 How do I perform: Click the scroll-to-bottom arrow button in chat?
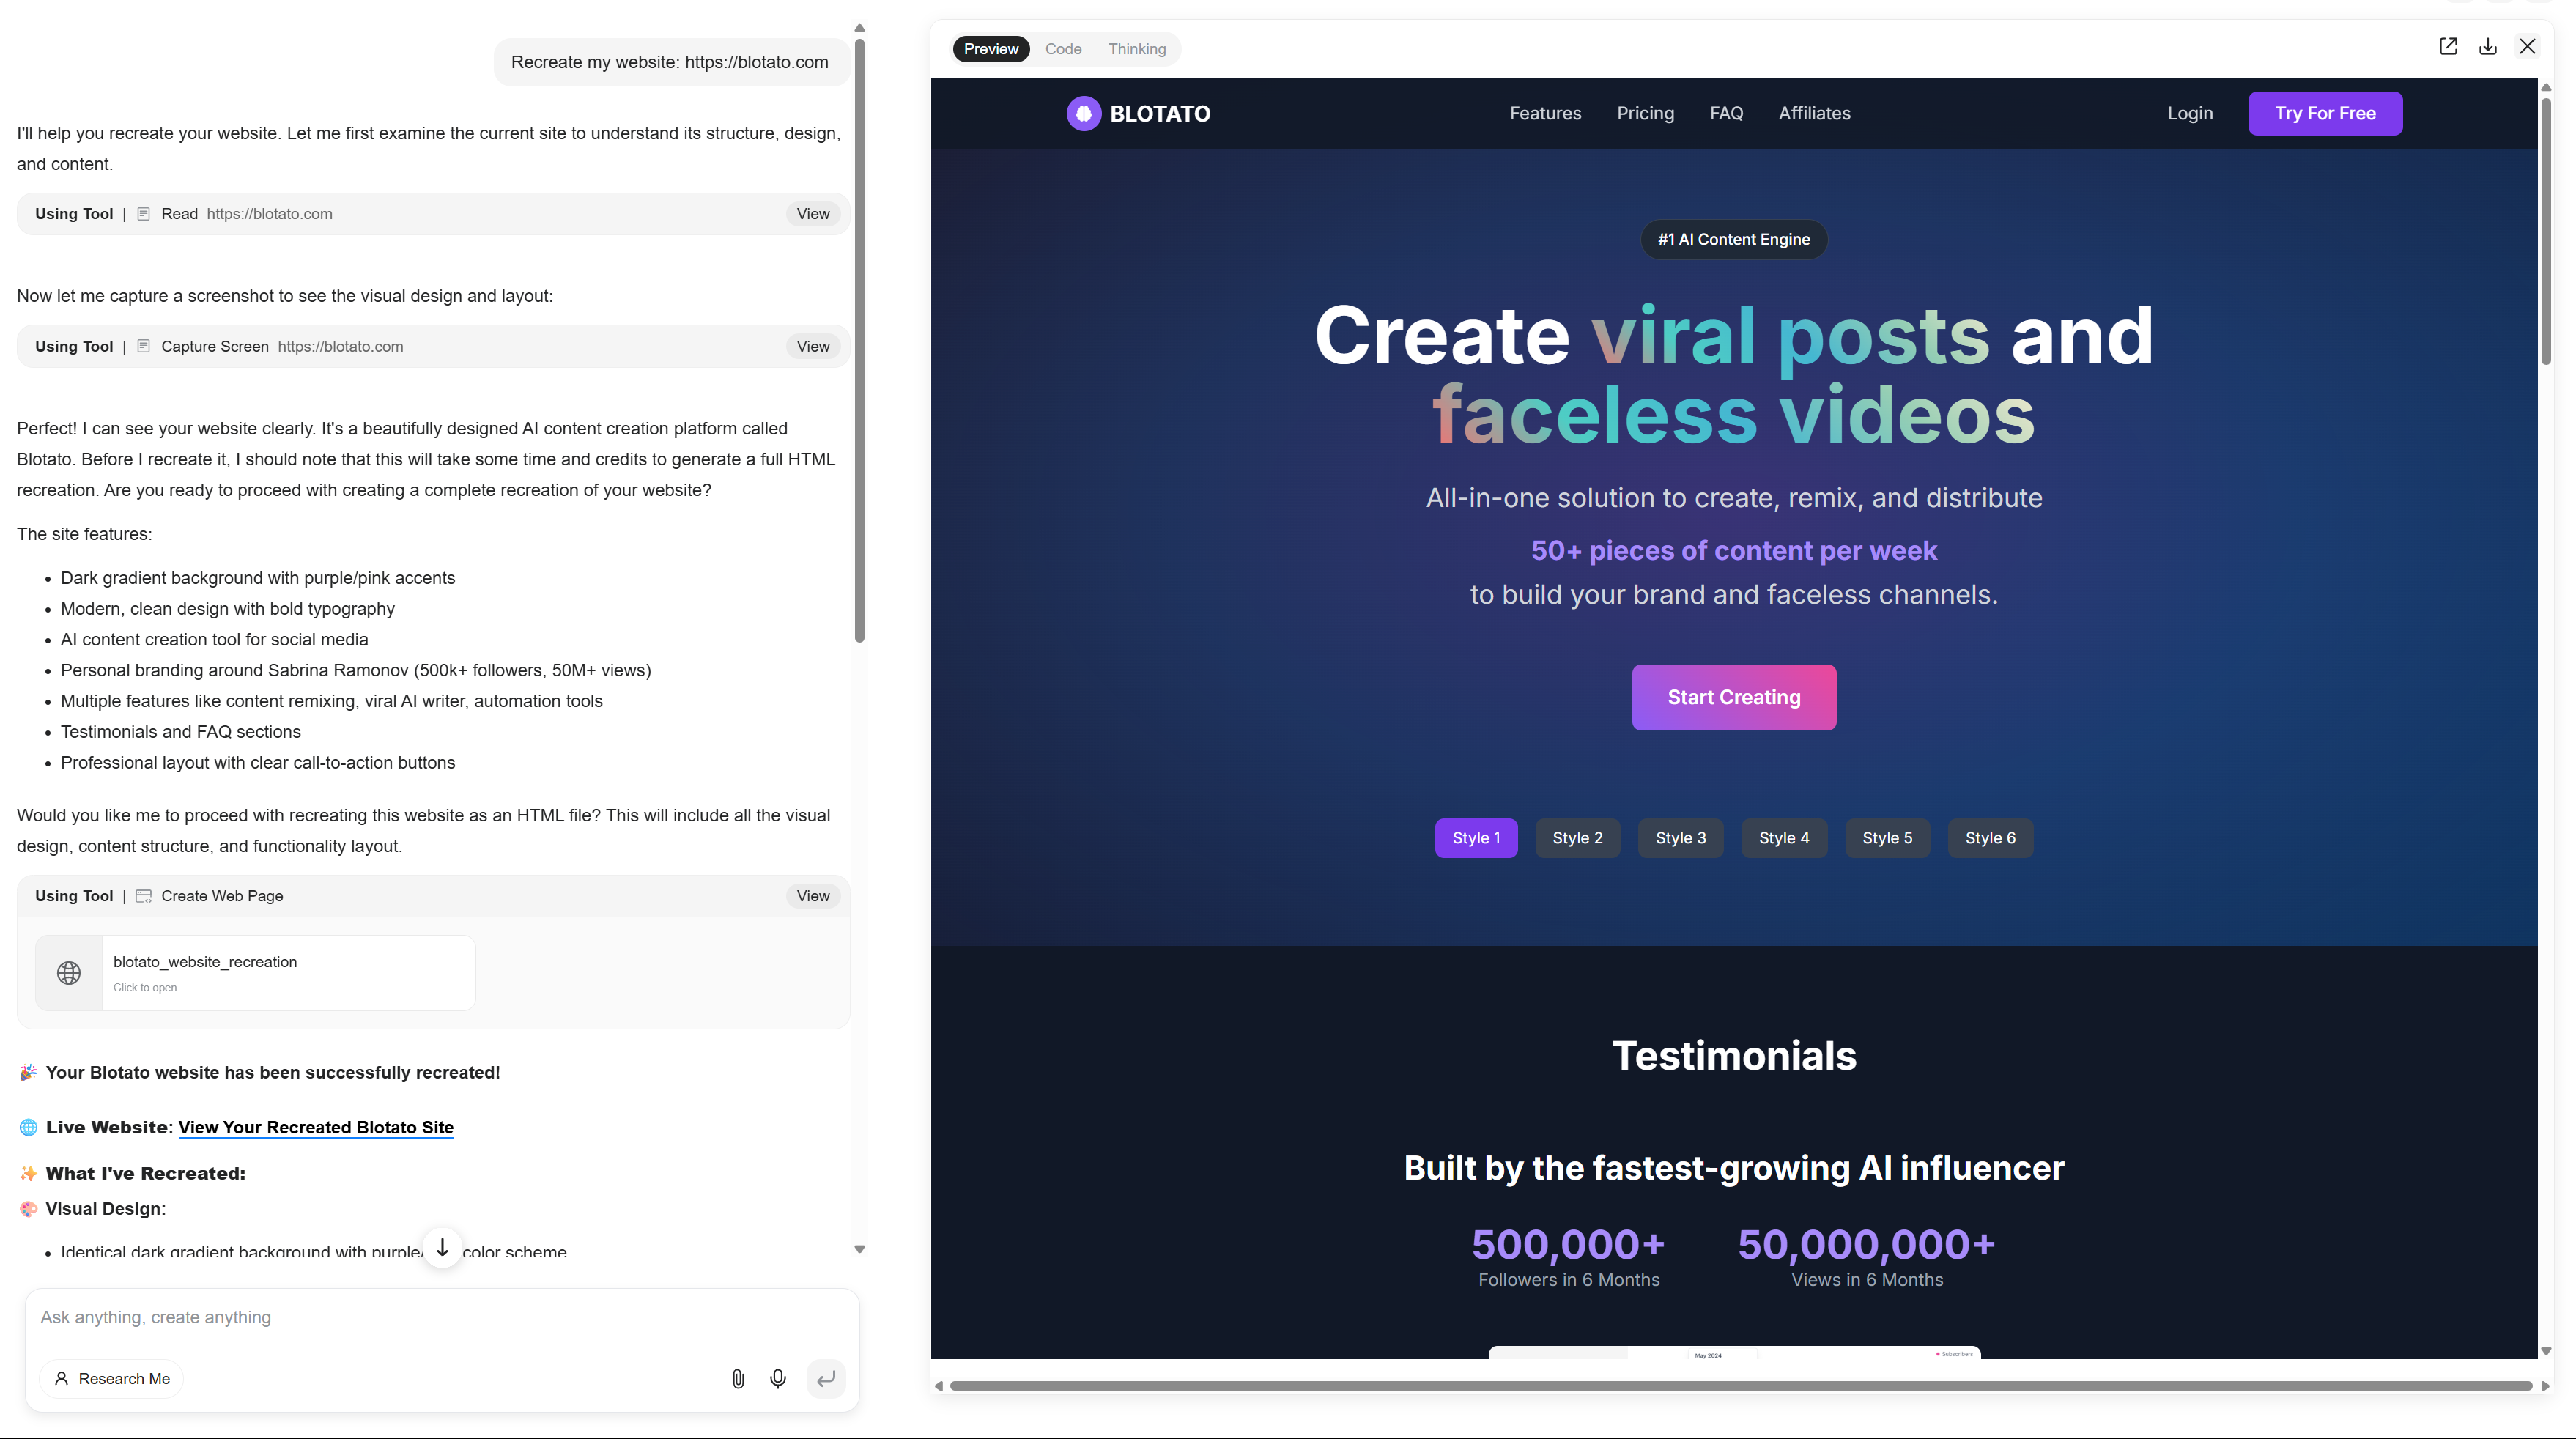coord(442,1247)
